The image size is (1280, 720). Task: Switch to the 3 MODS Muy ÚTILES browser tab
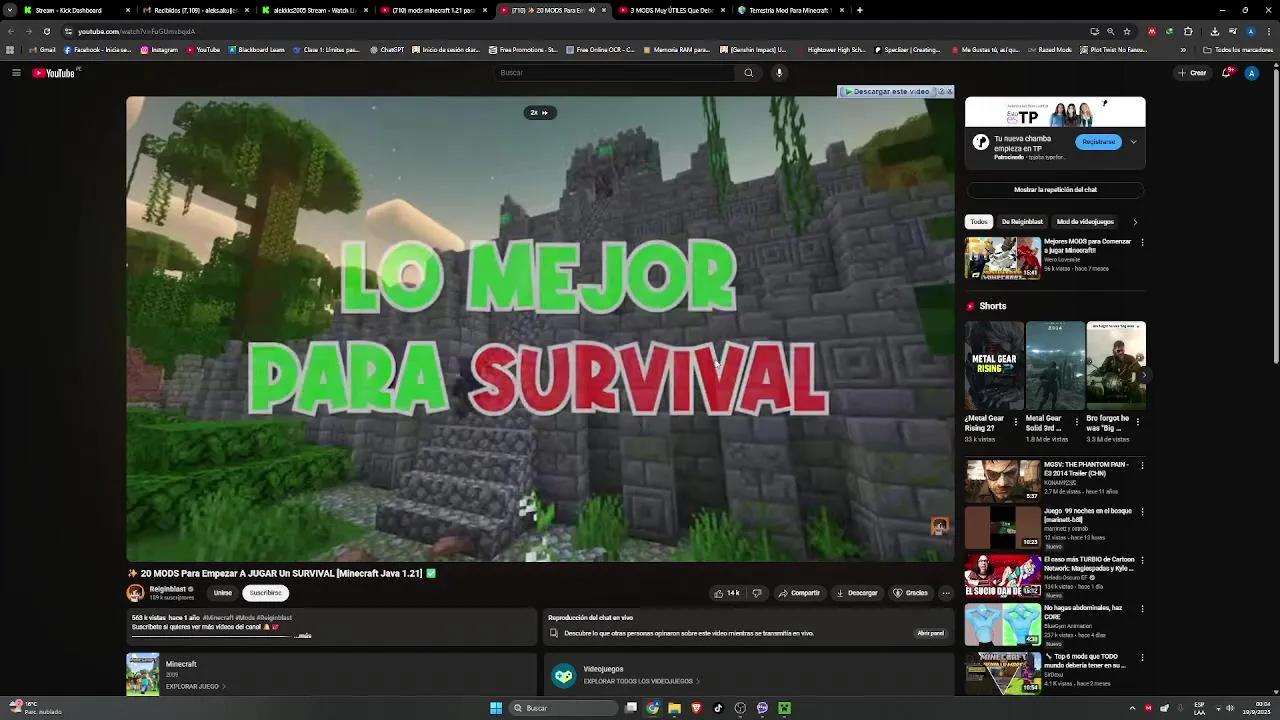tap(671, 10)
